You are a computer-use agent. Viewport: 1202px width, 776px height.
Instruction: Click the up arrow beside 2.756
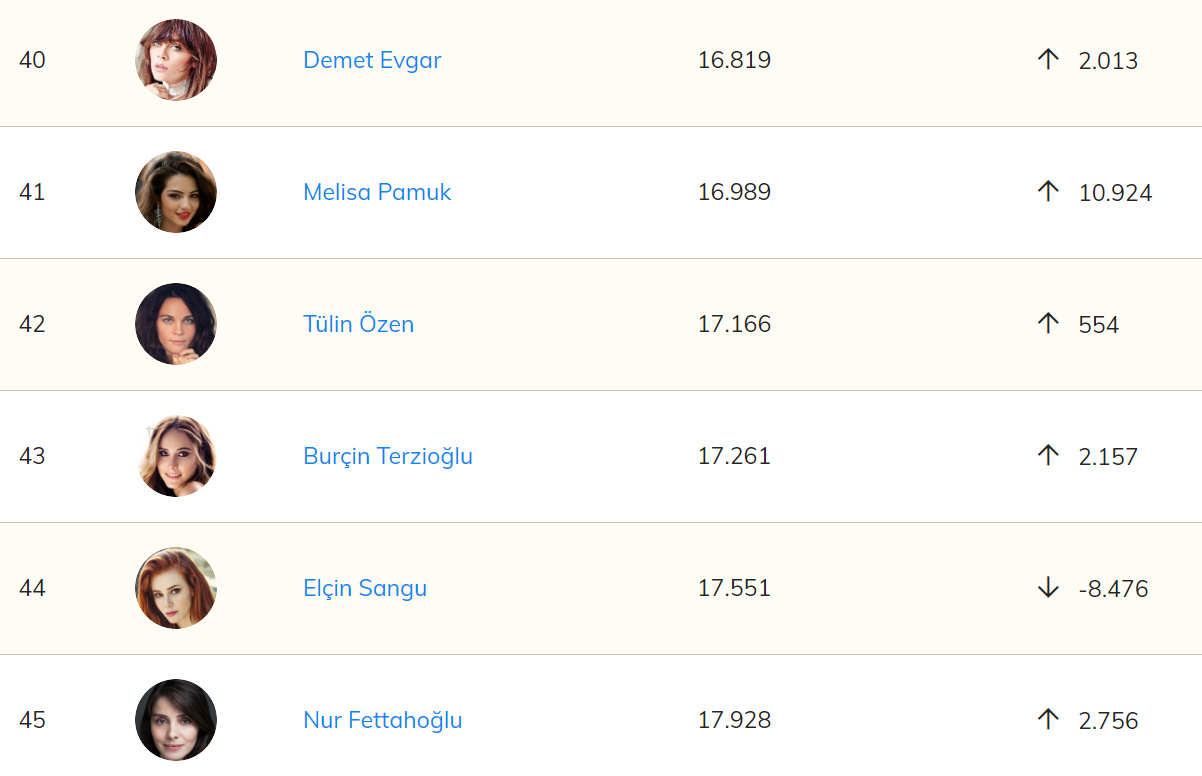click(1047, 720)
